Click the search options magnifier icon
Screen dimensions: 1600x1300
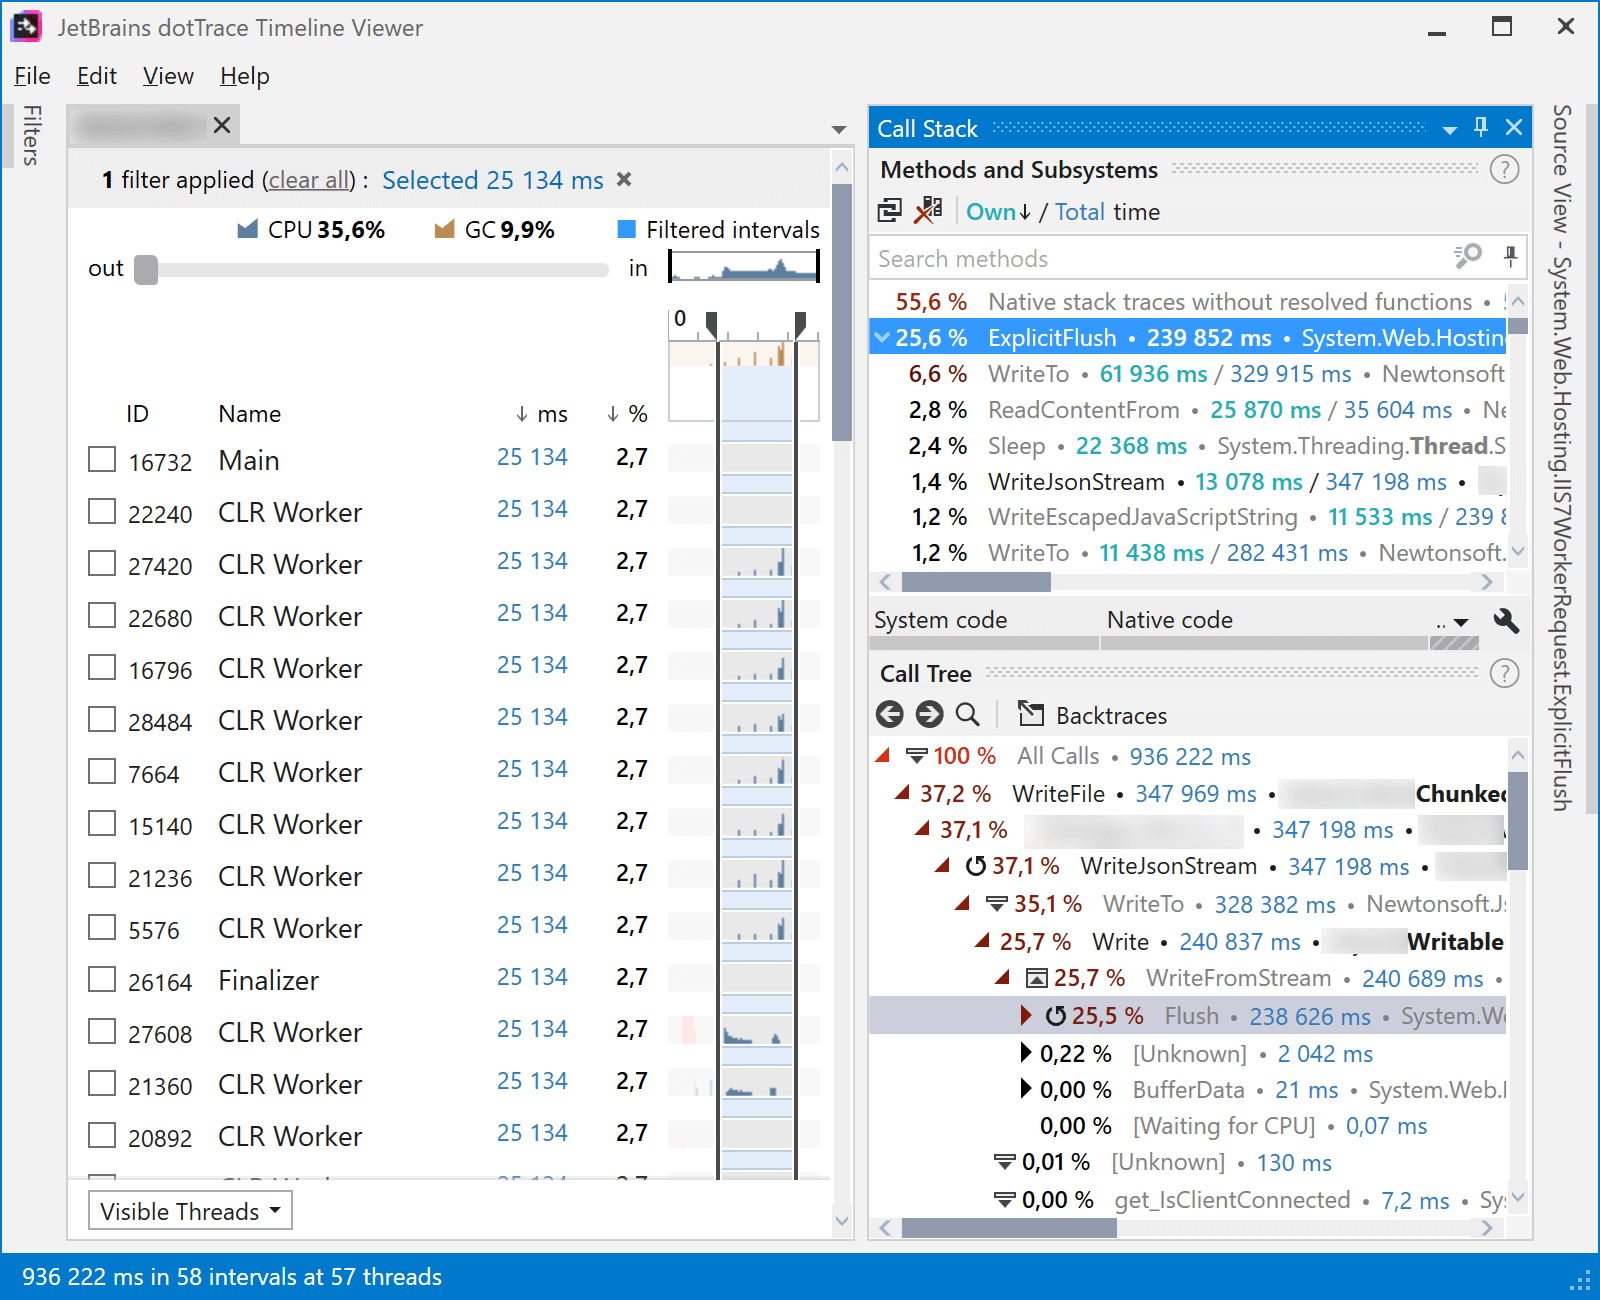click(1468, 257)
